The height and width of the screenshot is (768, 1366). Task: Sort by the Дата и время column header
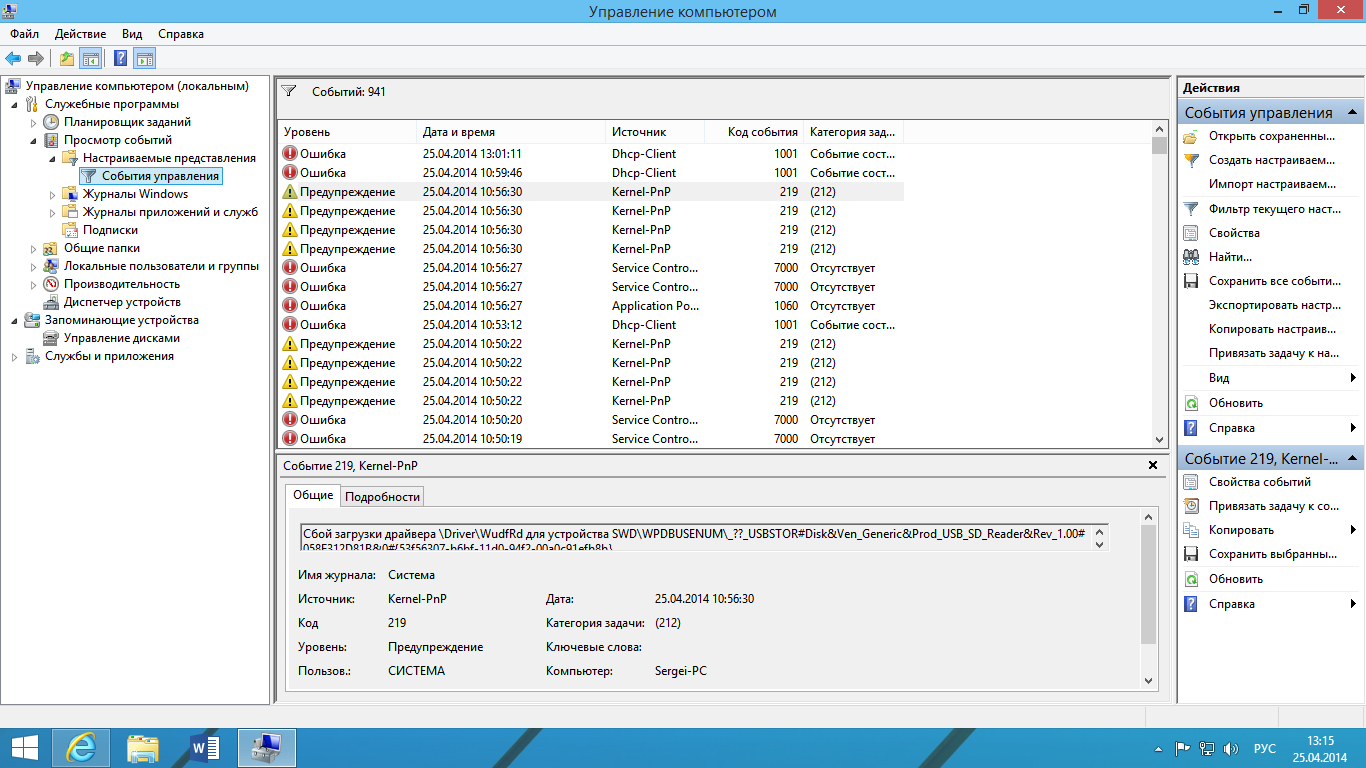[511, 132]
